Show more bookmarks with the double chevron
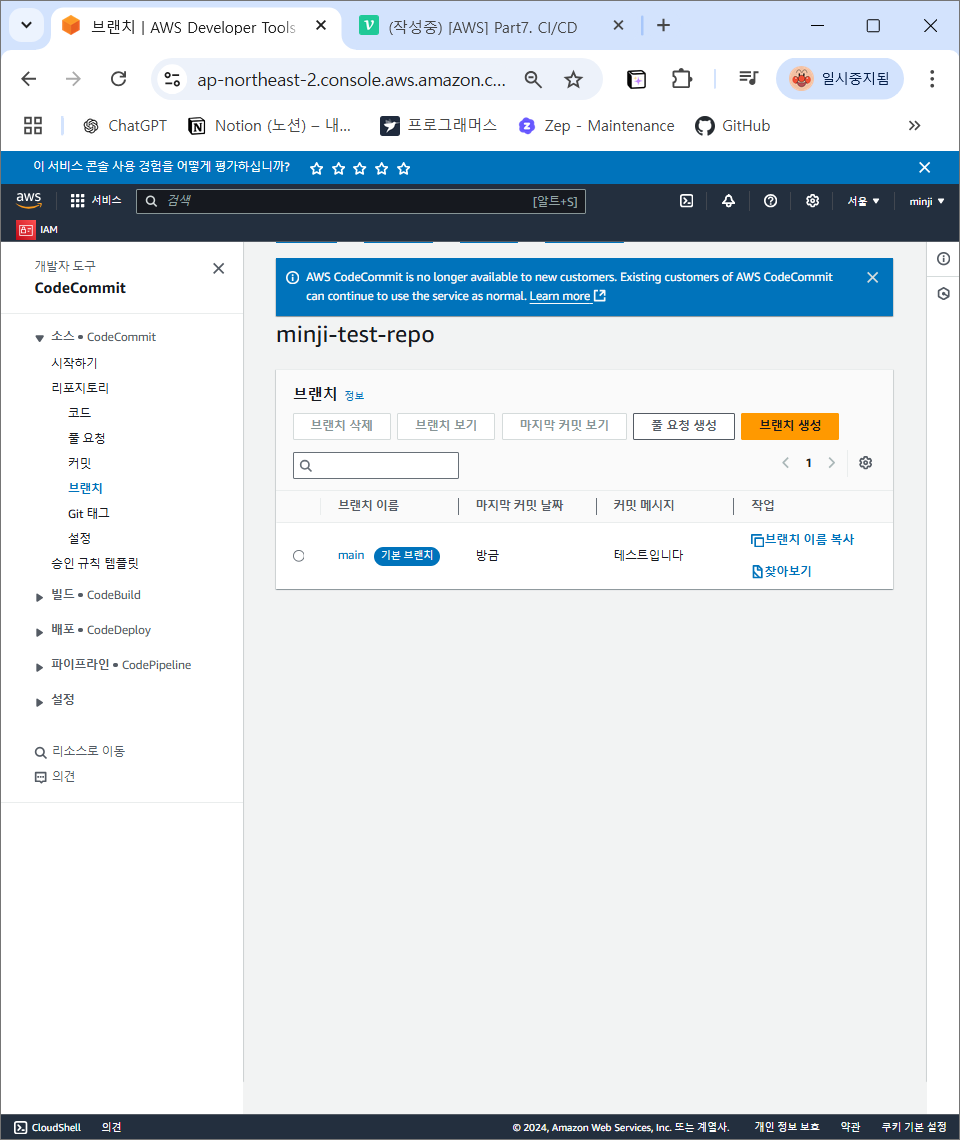Image resolution: width=960 pixels, height=1140 pixels. [914, 126]
